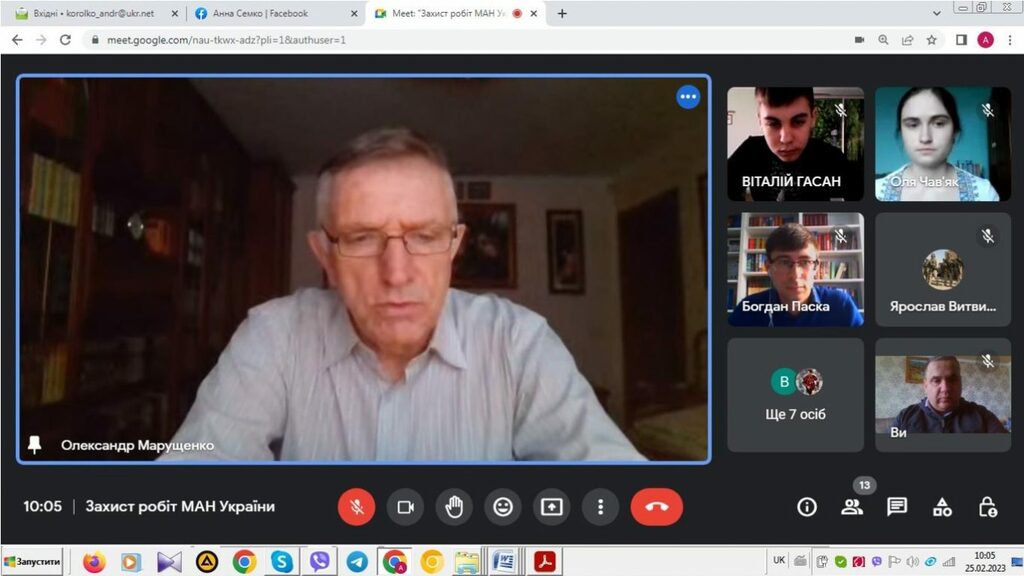Image resolution: width=1024 pixels, height=576 pixels.
Task: Open blue options button on Олександр Марущенко's video
Action: [687, 97]
